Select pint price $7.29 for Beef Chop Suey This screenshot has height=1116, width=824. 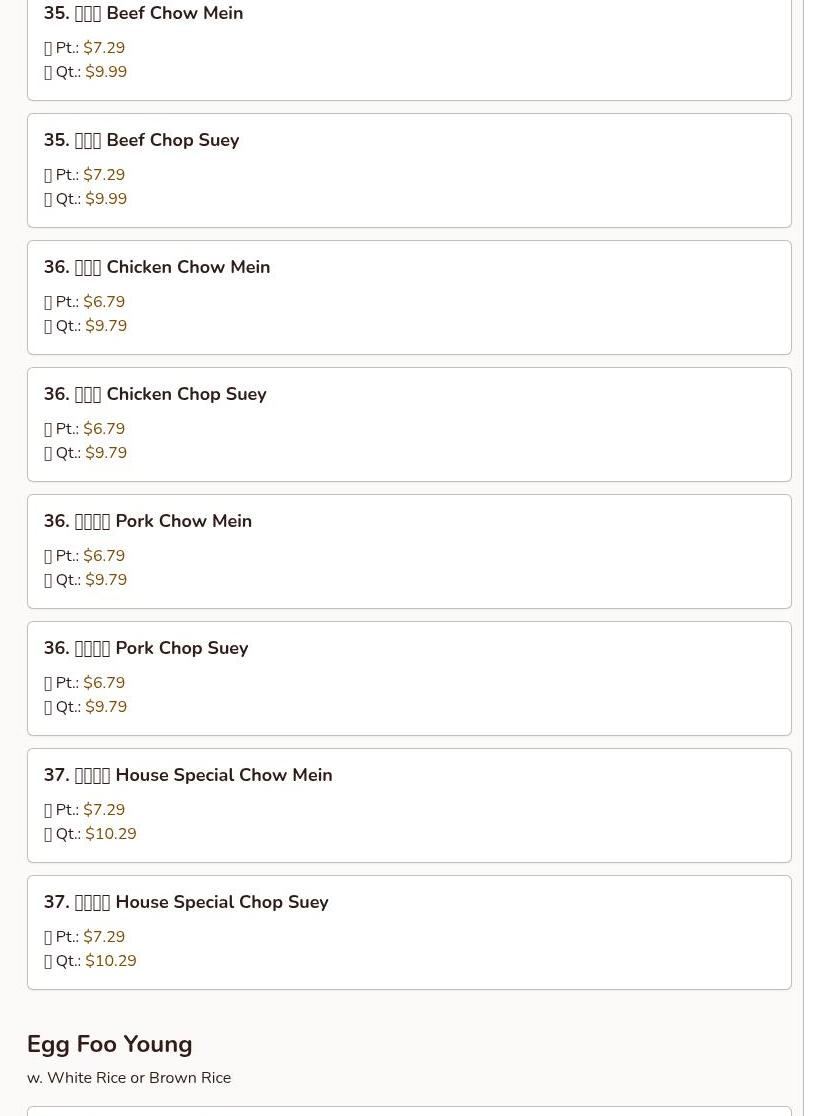coord(104,175)
